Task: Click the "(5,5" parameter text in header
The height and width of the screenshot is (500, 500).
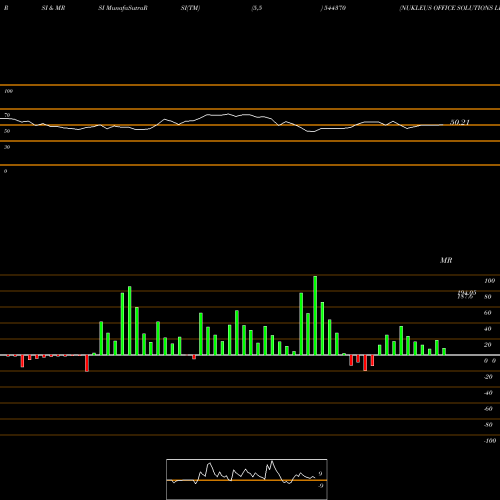Action: pyautogui.click(x=257, y=8)
